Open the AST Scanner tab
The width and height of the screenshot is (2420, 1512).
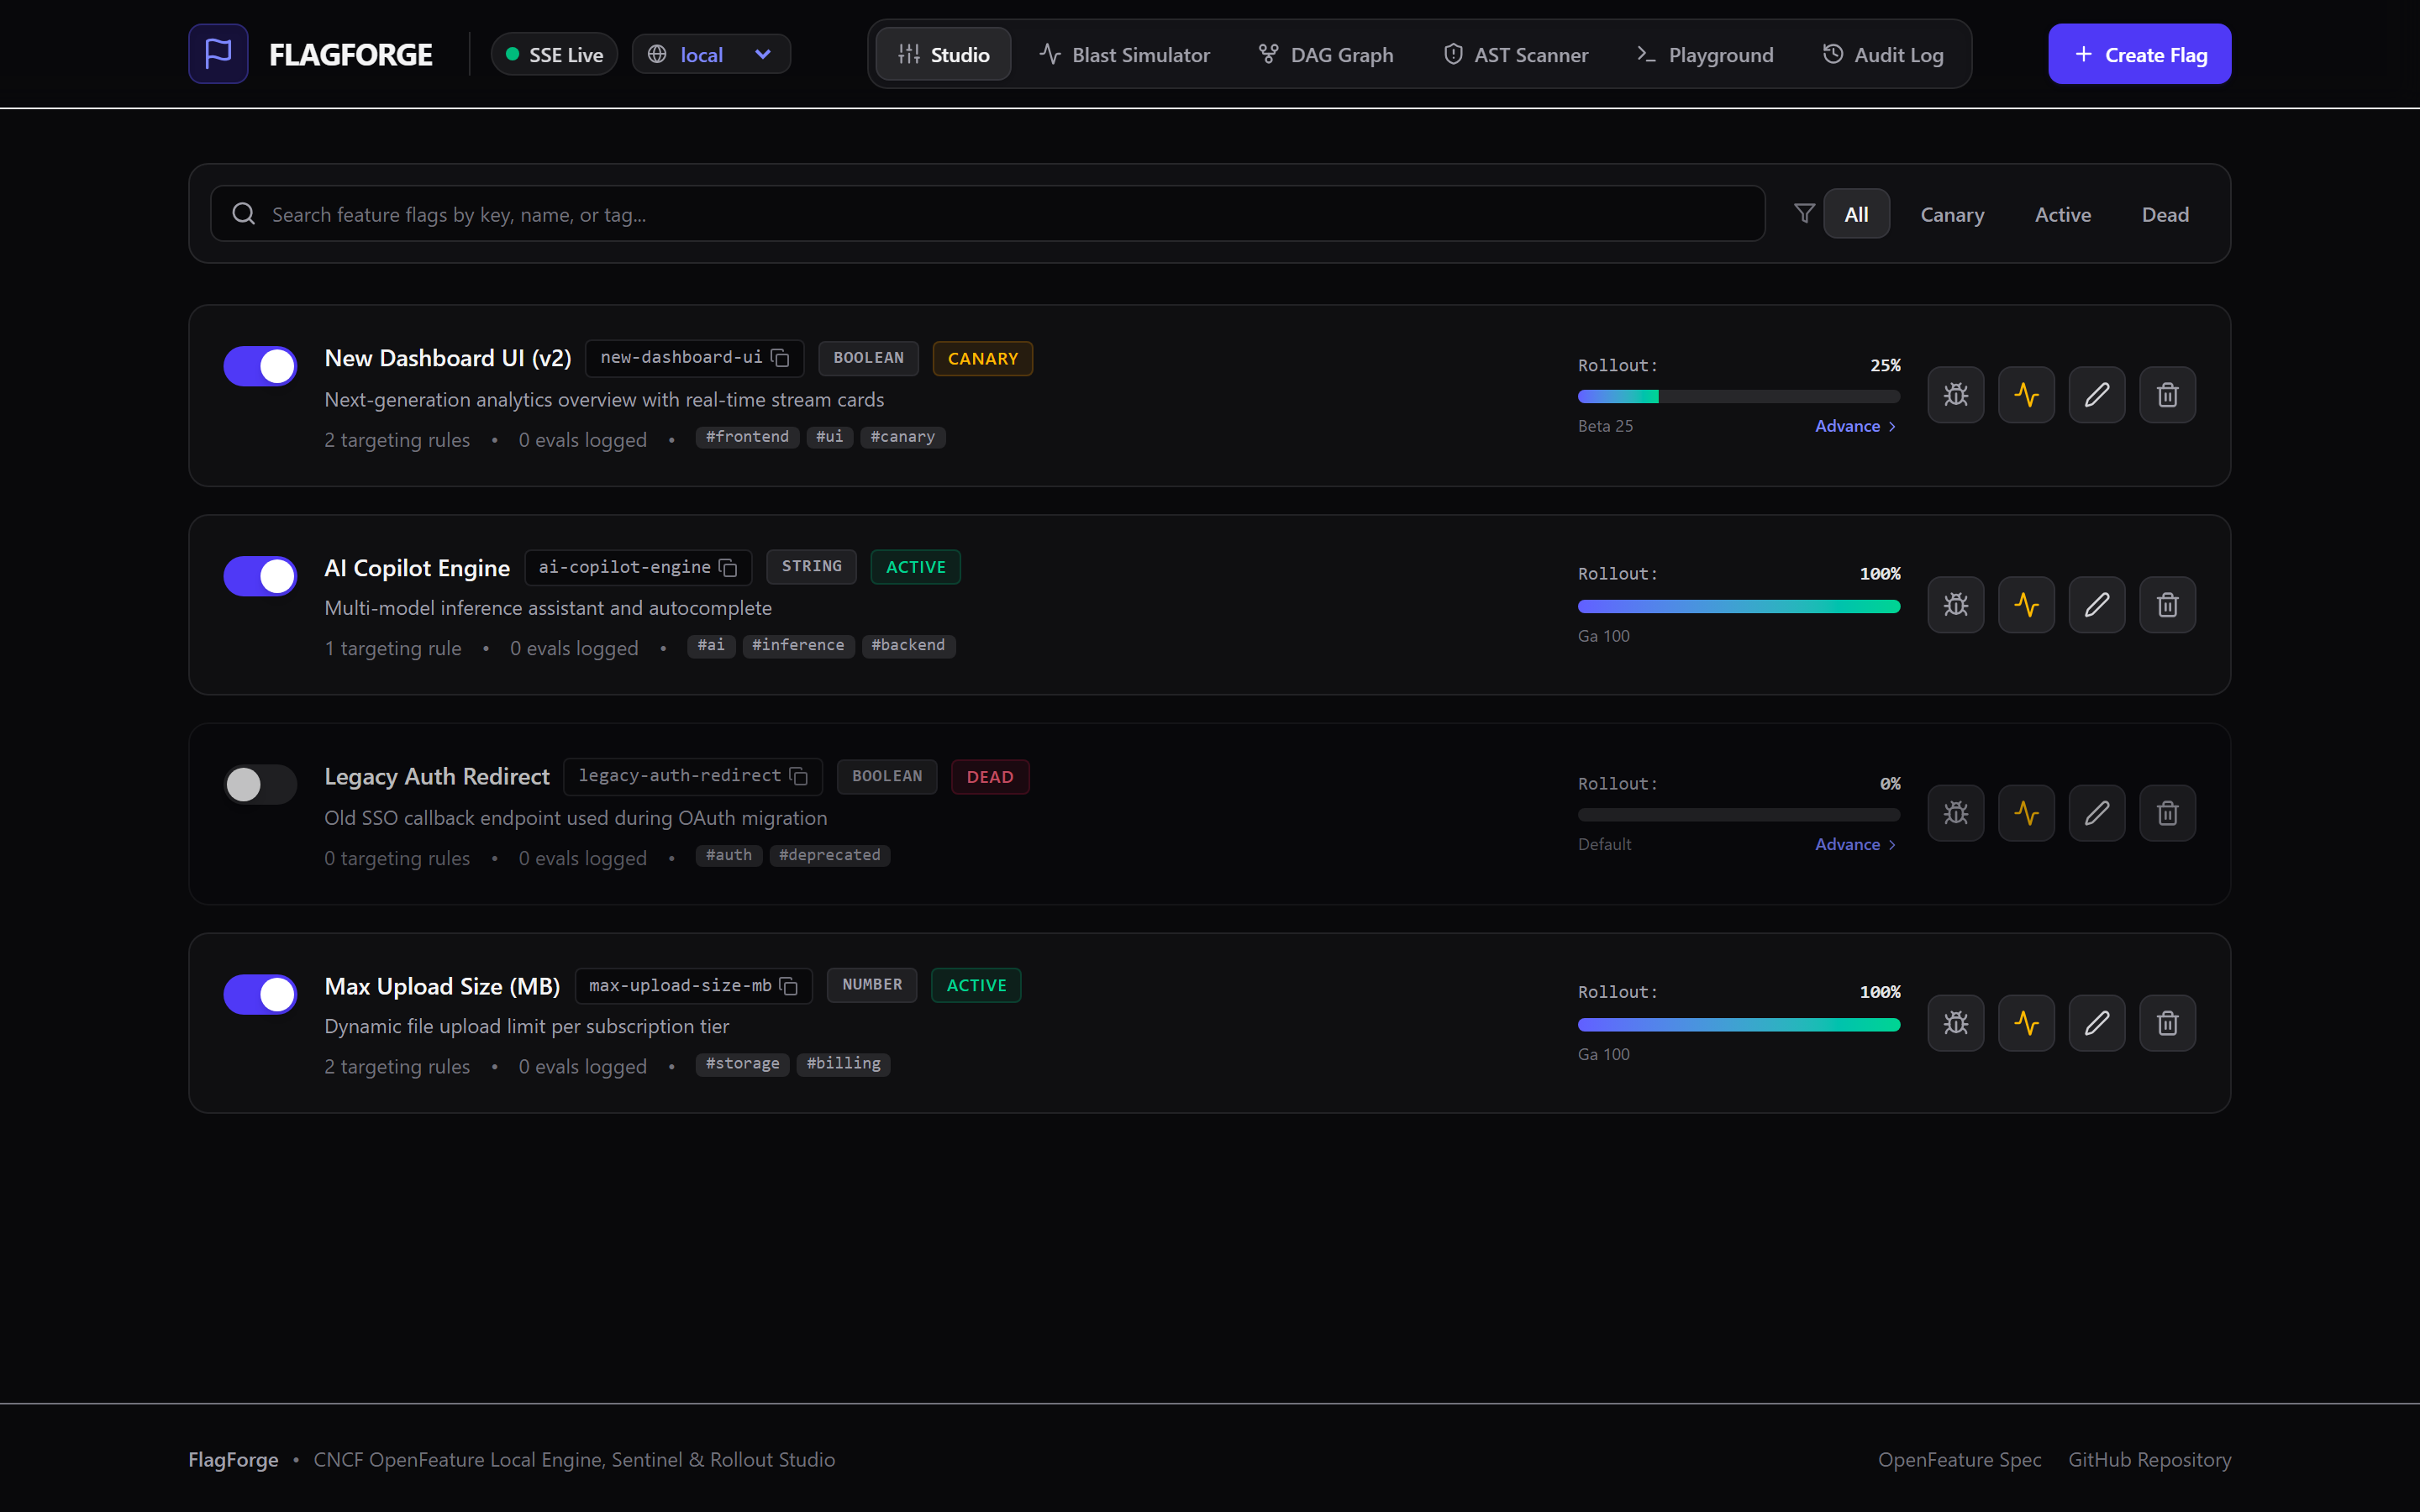click(1515, 54)
